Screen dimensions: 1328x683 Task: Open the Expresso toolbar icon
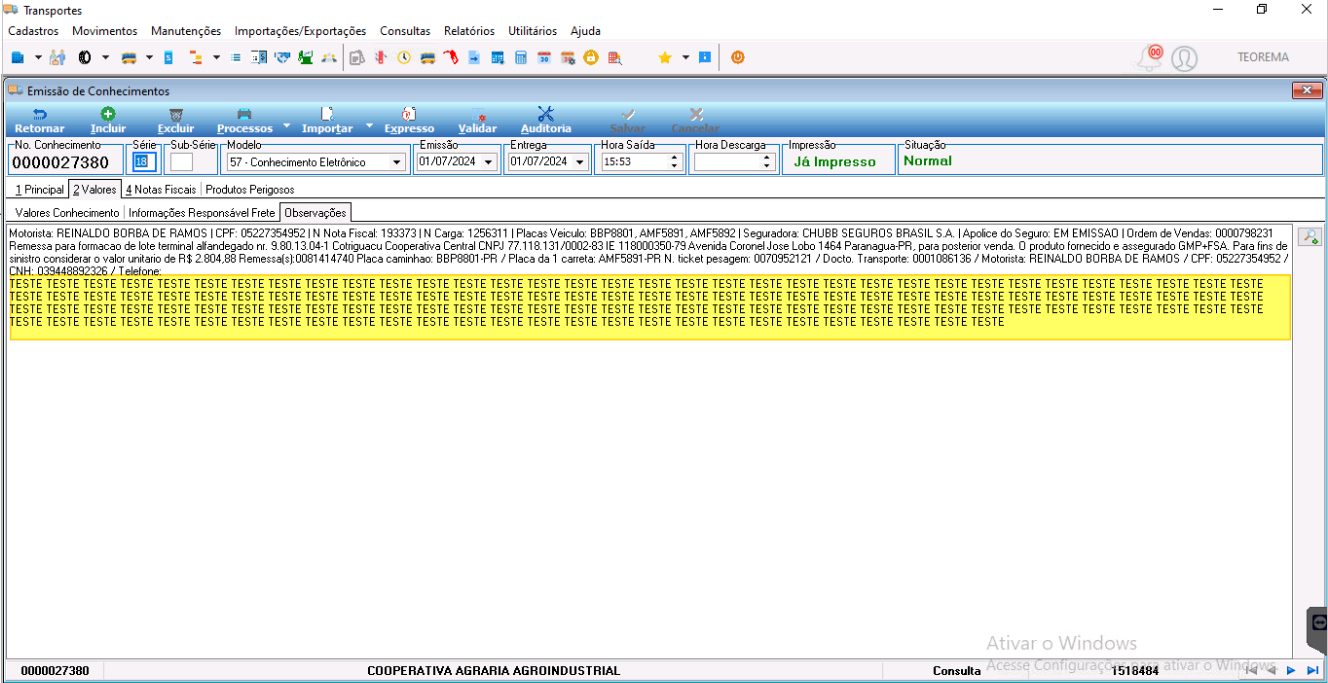[x=409, y=120]
